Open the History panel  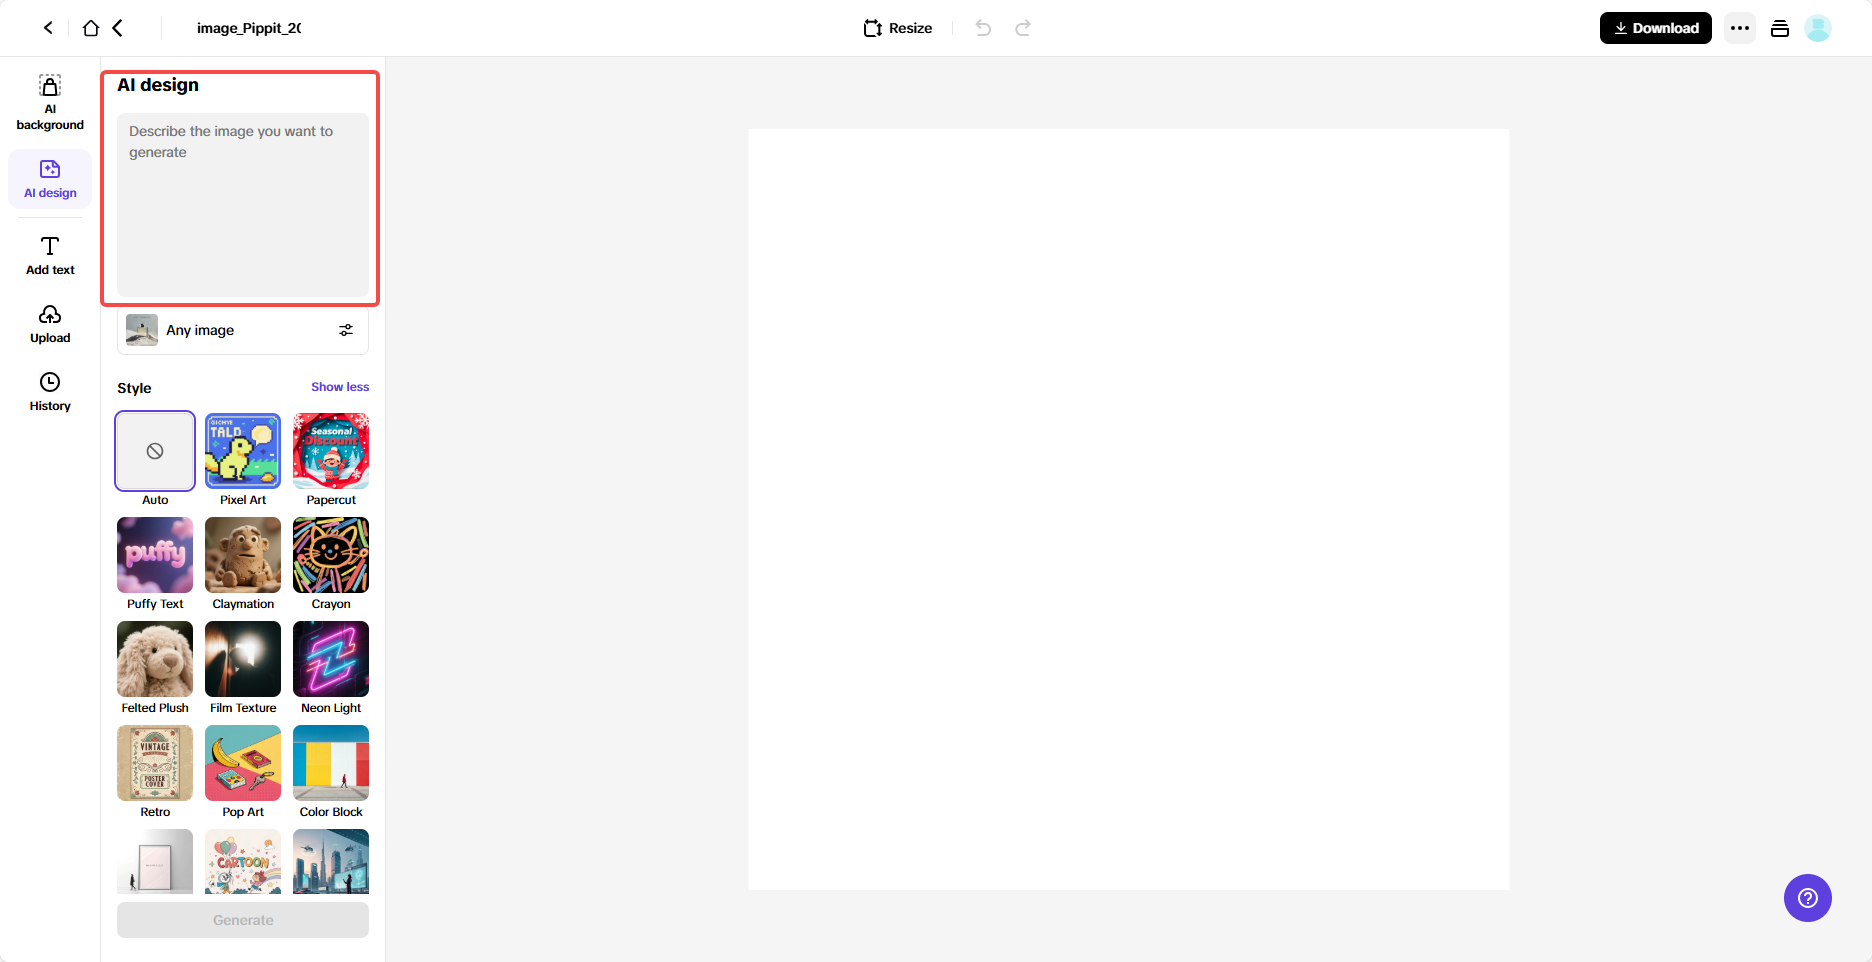click(50, 392)
